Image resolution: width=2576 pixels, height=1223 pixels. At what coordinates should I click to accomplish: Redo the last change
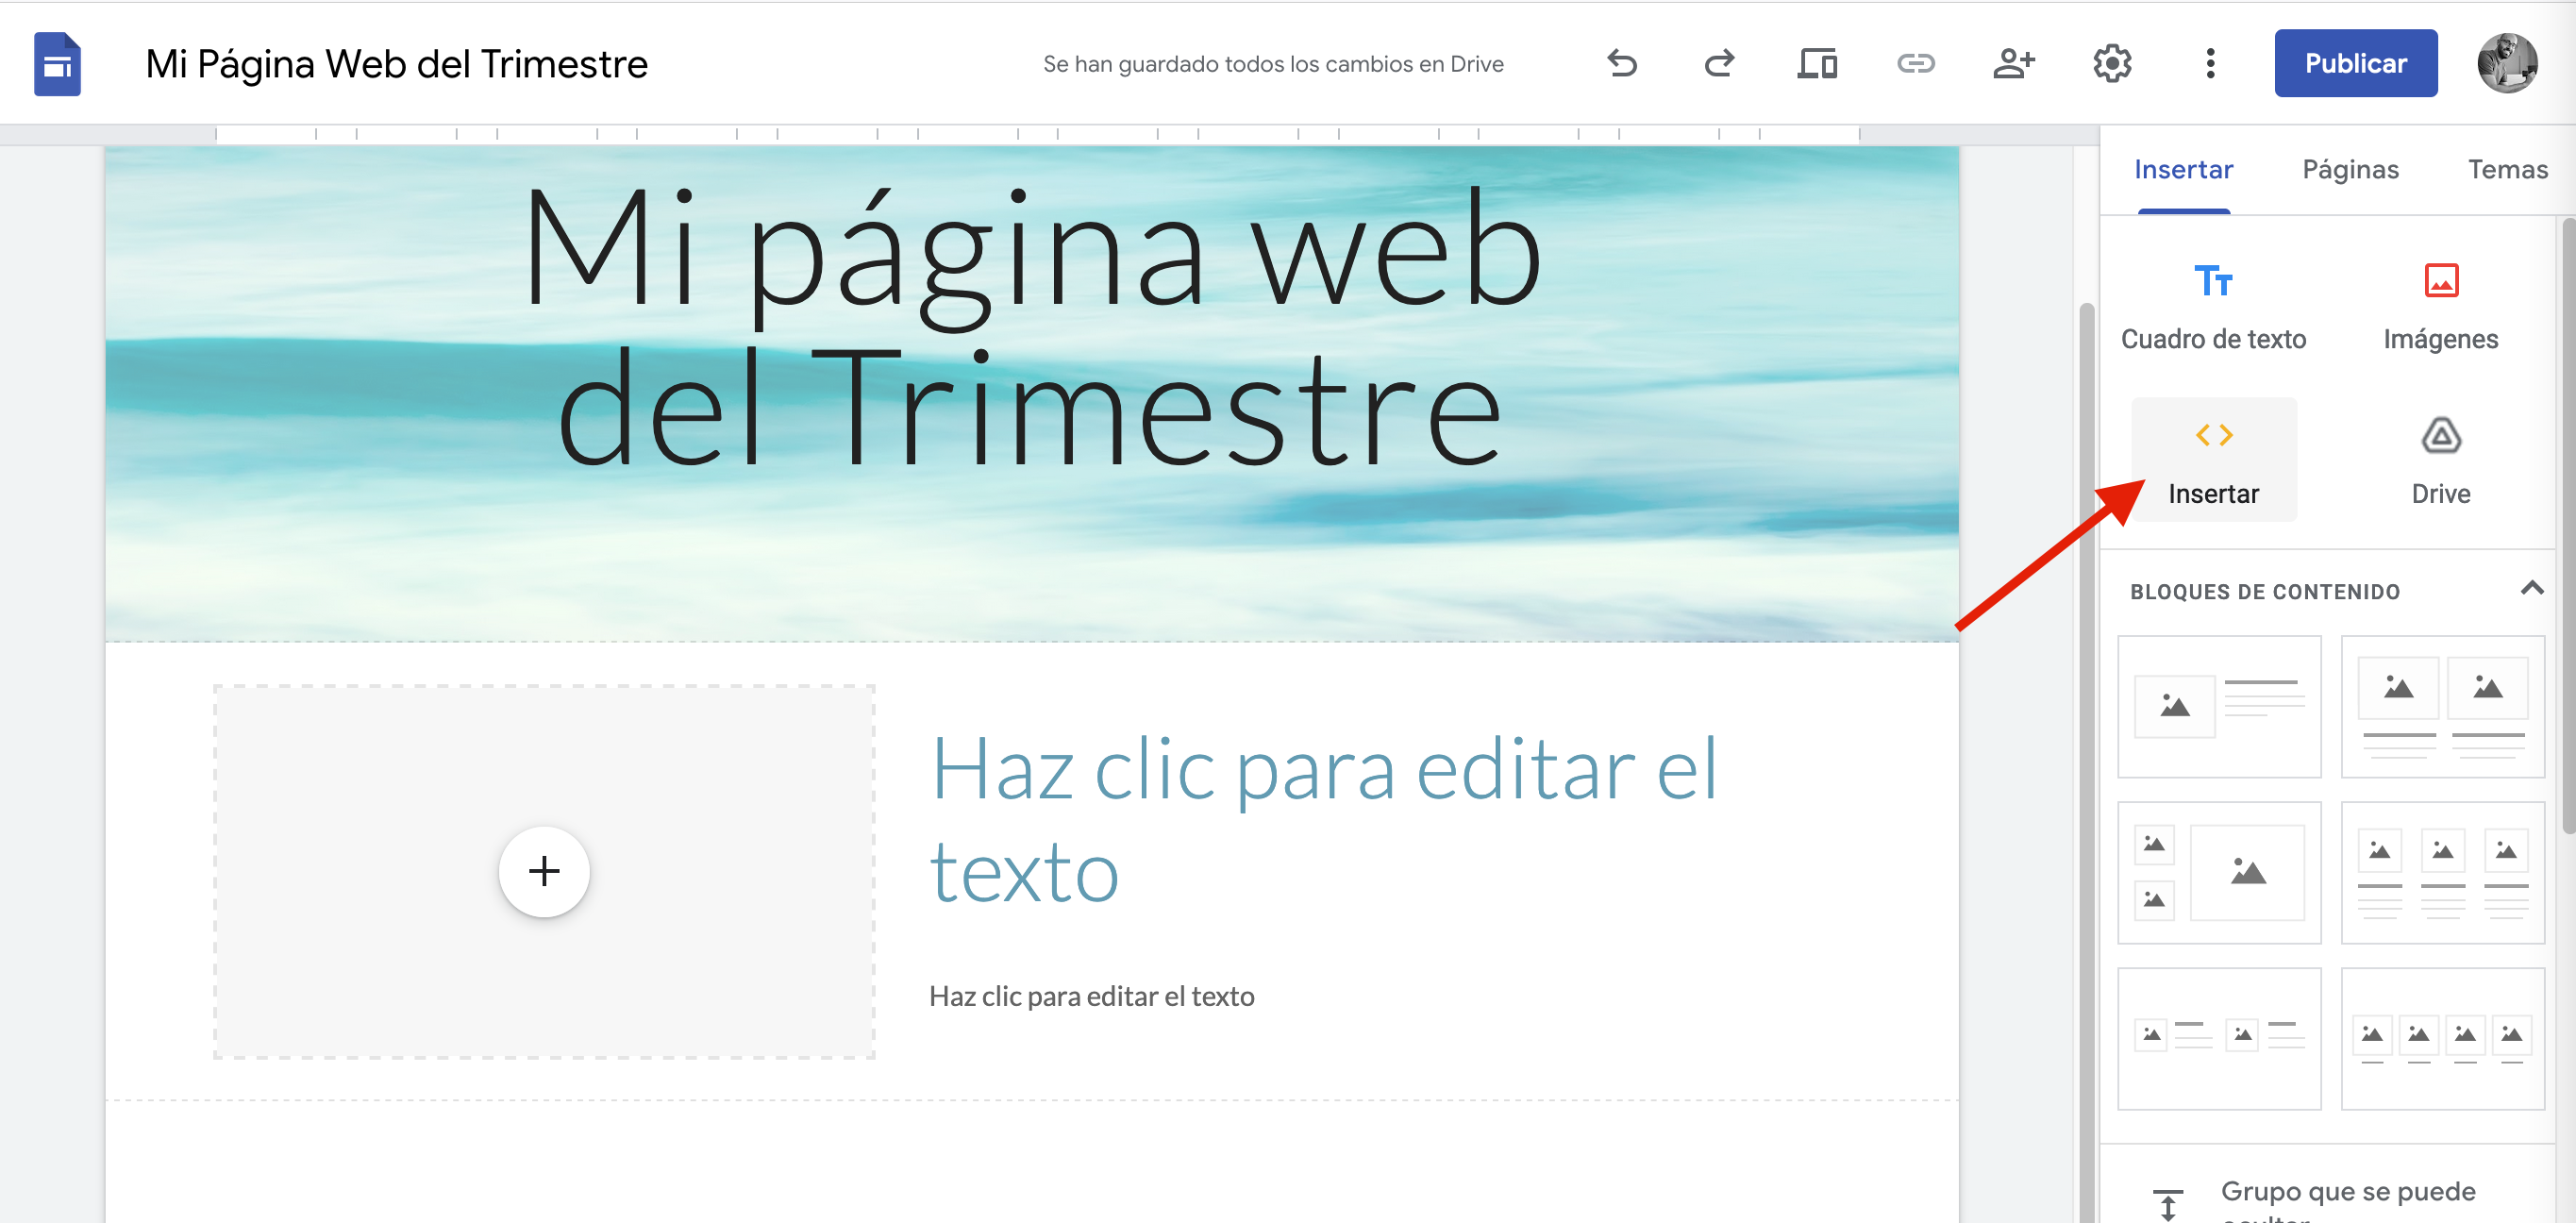(1720, 63)
